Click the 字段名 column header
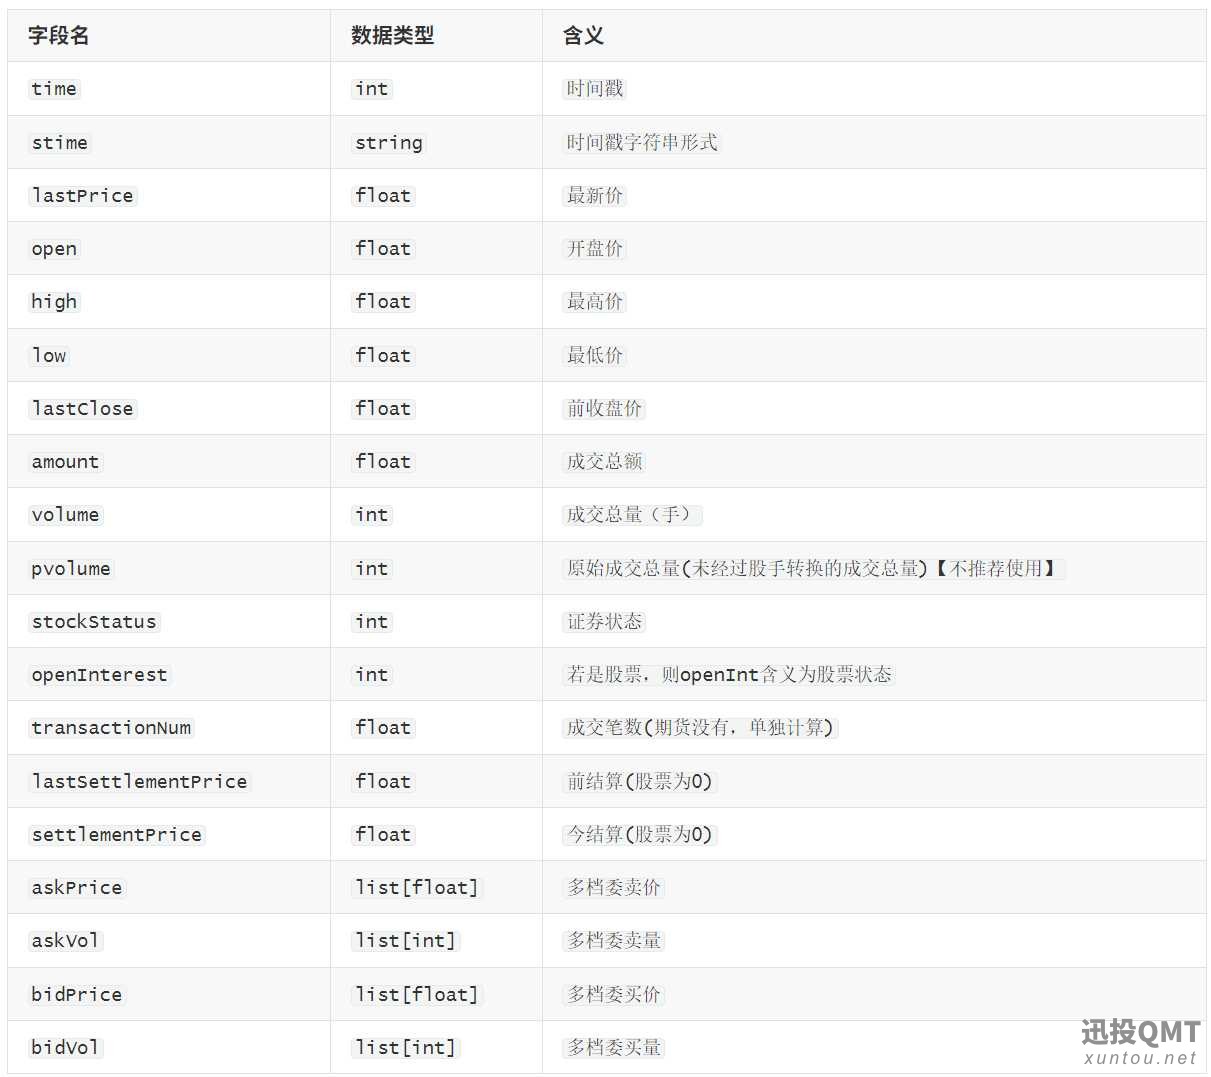 point(59,36)
